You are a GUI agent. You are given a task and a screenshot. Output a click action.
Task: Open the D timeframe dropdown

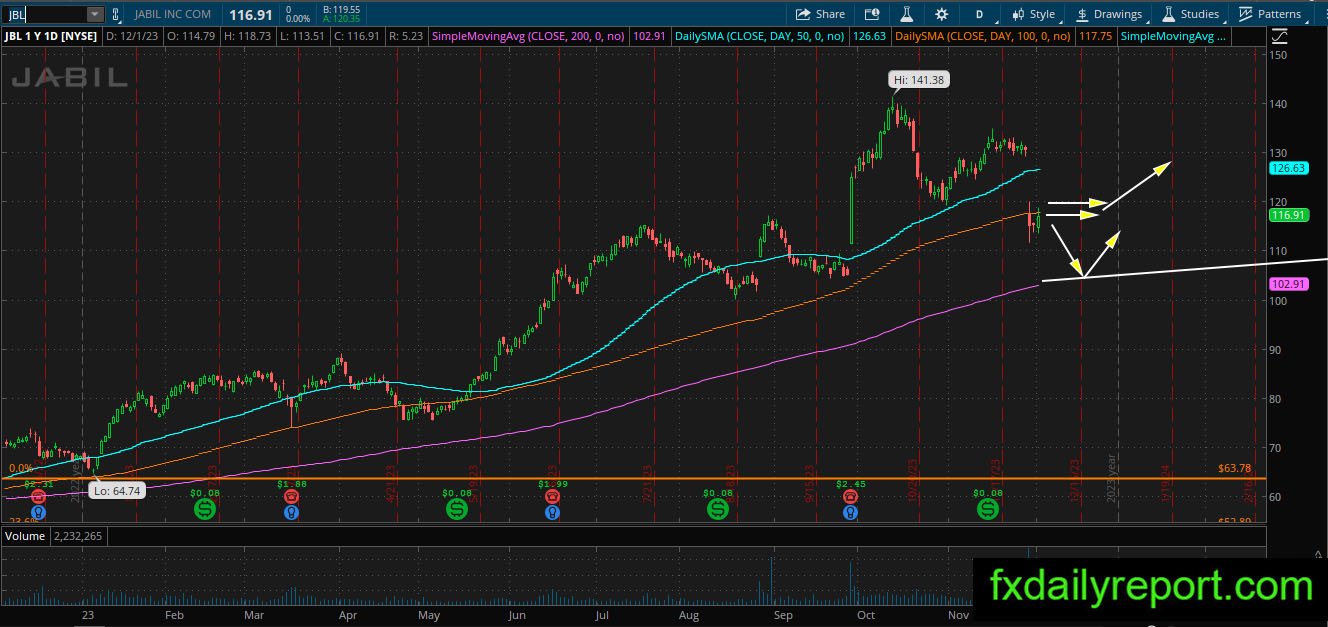[980, 14]
